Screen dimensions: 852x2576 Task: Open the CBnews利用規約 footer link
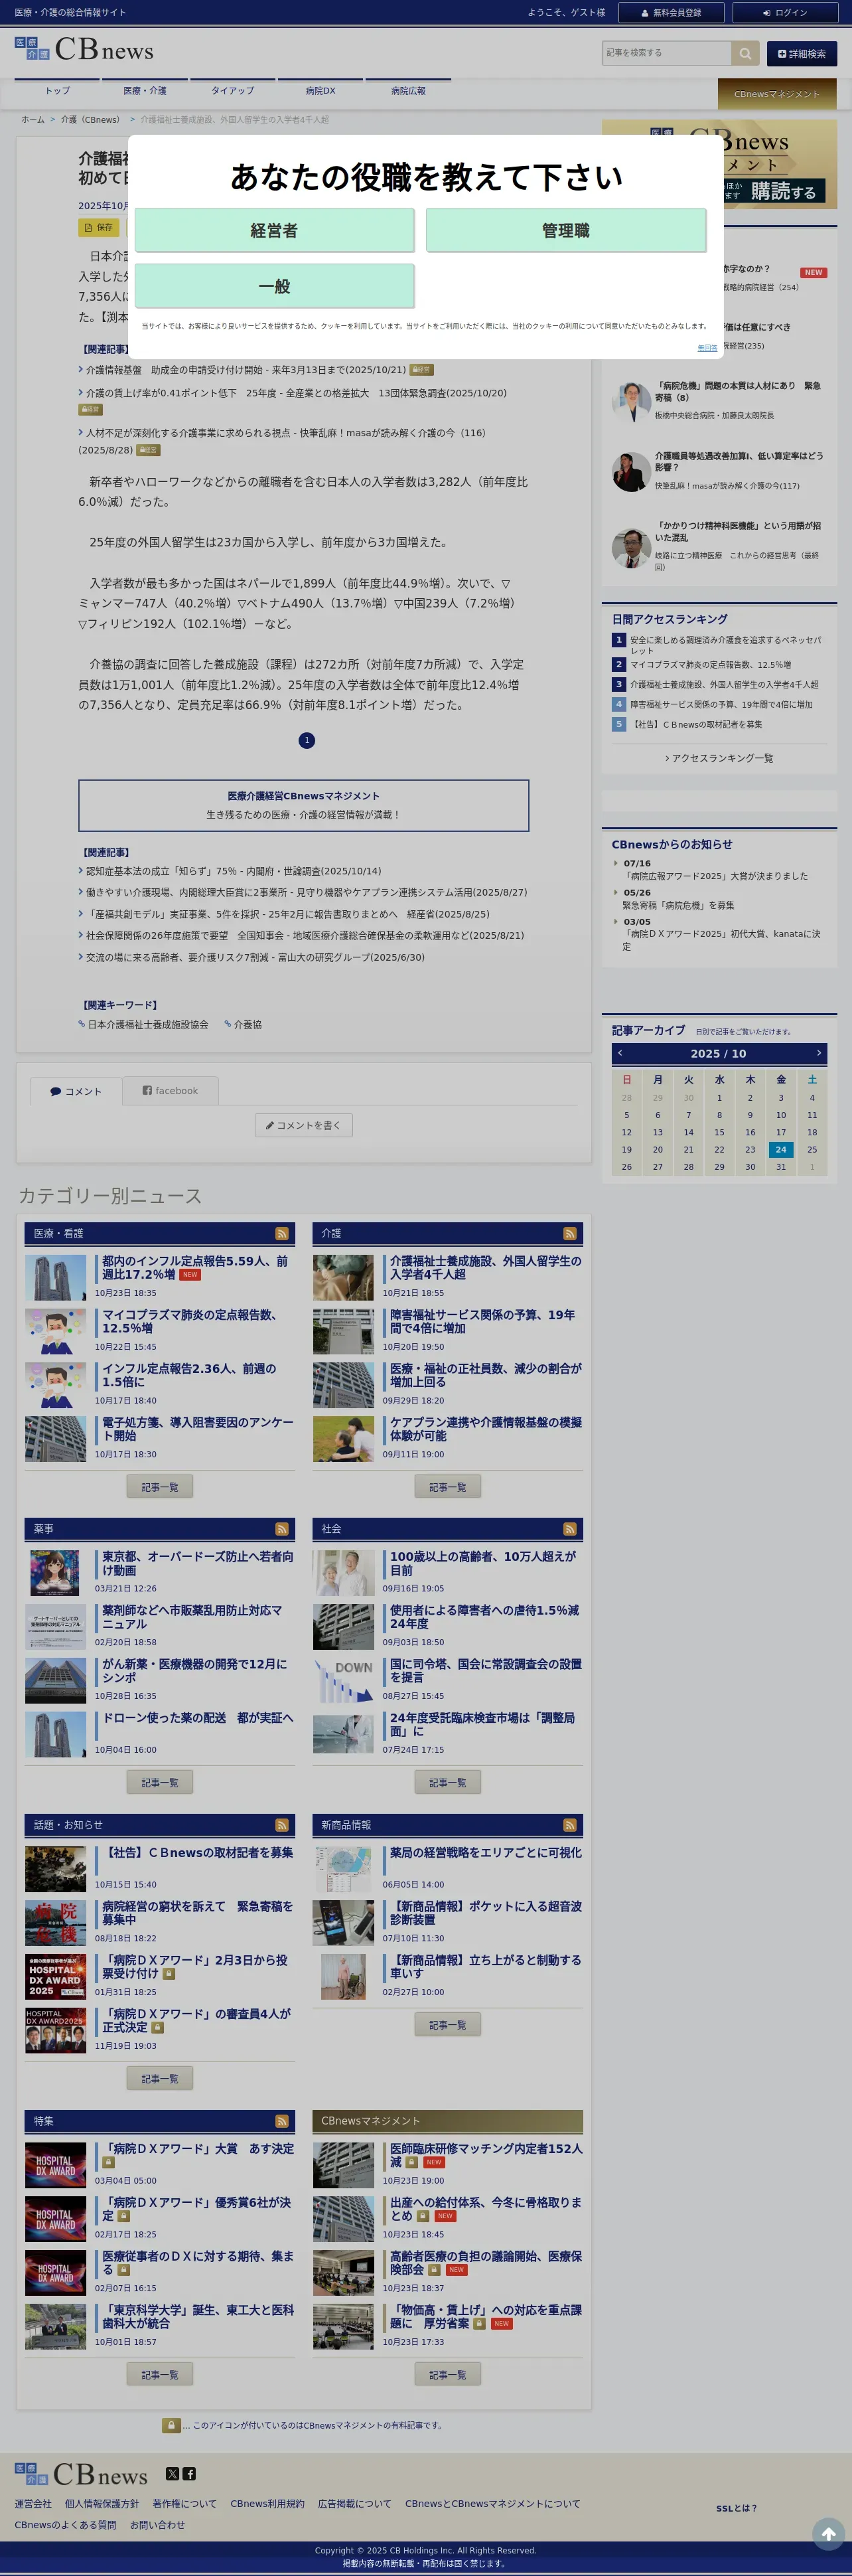click(267, 2504)
